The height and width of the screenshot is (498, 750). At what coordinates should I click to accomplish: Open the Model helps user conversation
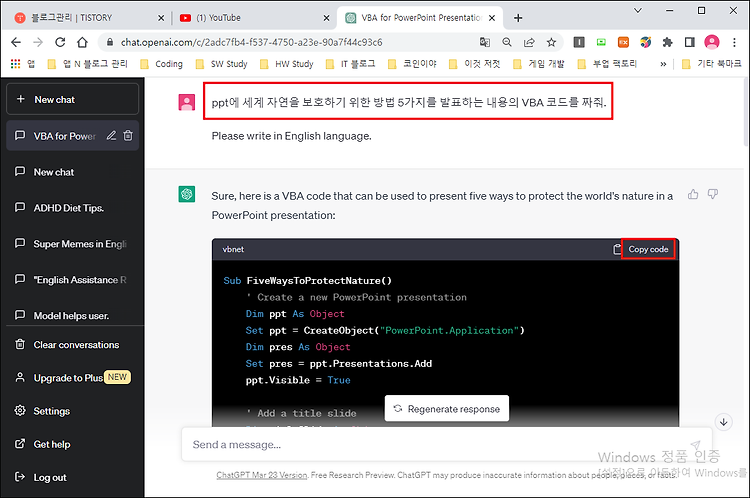click(x=73, y=316)
